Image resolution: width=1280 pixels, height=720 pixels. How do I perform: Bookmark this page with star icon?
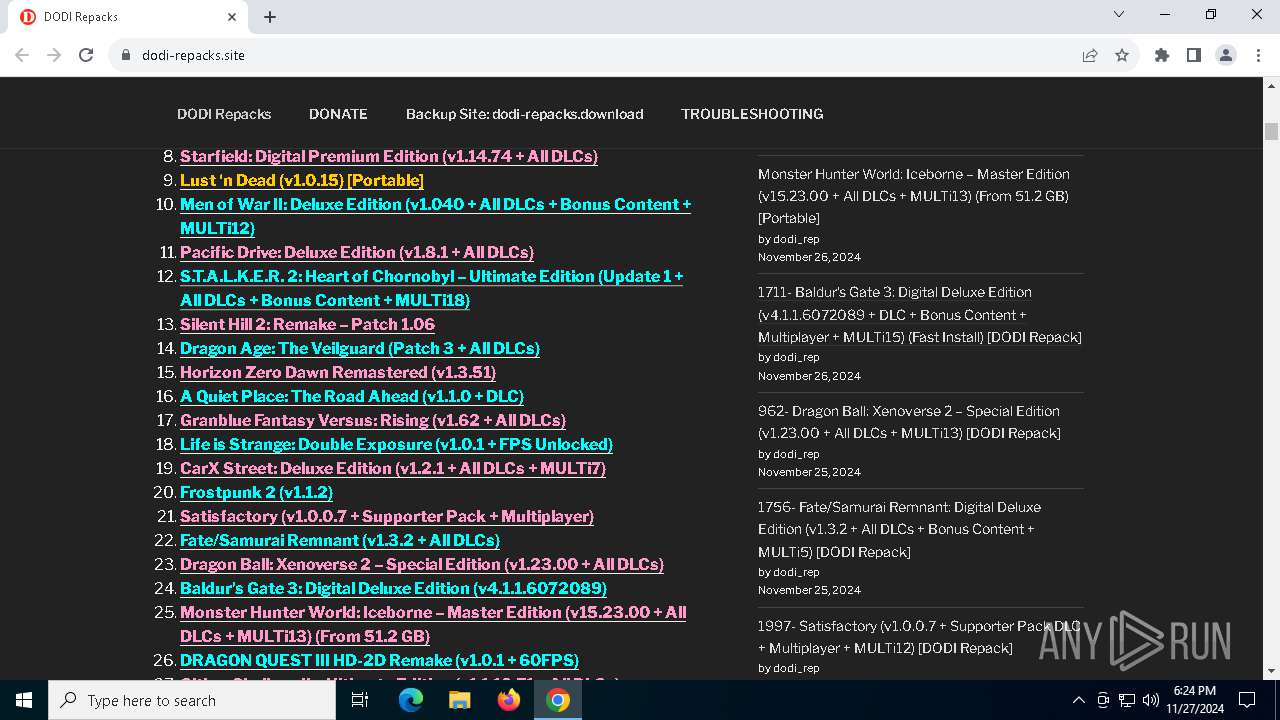coord(1122,55)
